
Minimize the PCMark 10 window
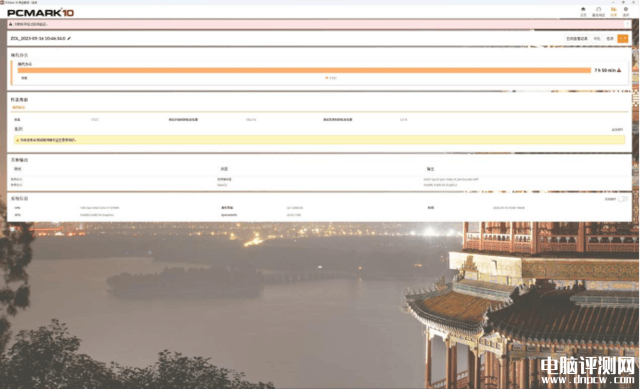(612, 2)
